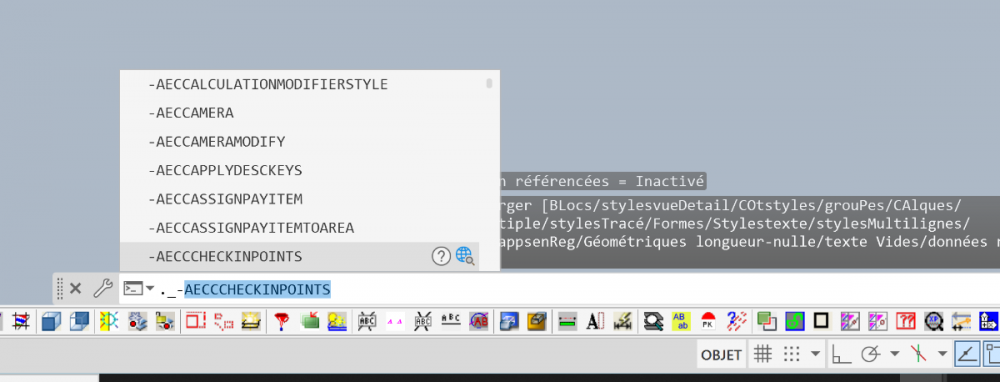Click the red funnel filter icon
This screenshot has width=1000, height=382.
point(281,321)
